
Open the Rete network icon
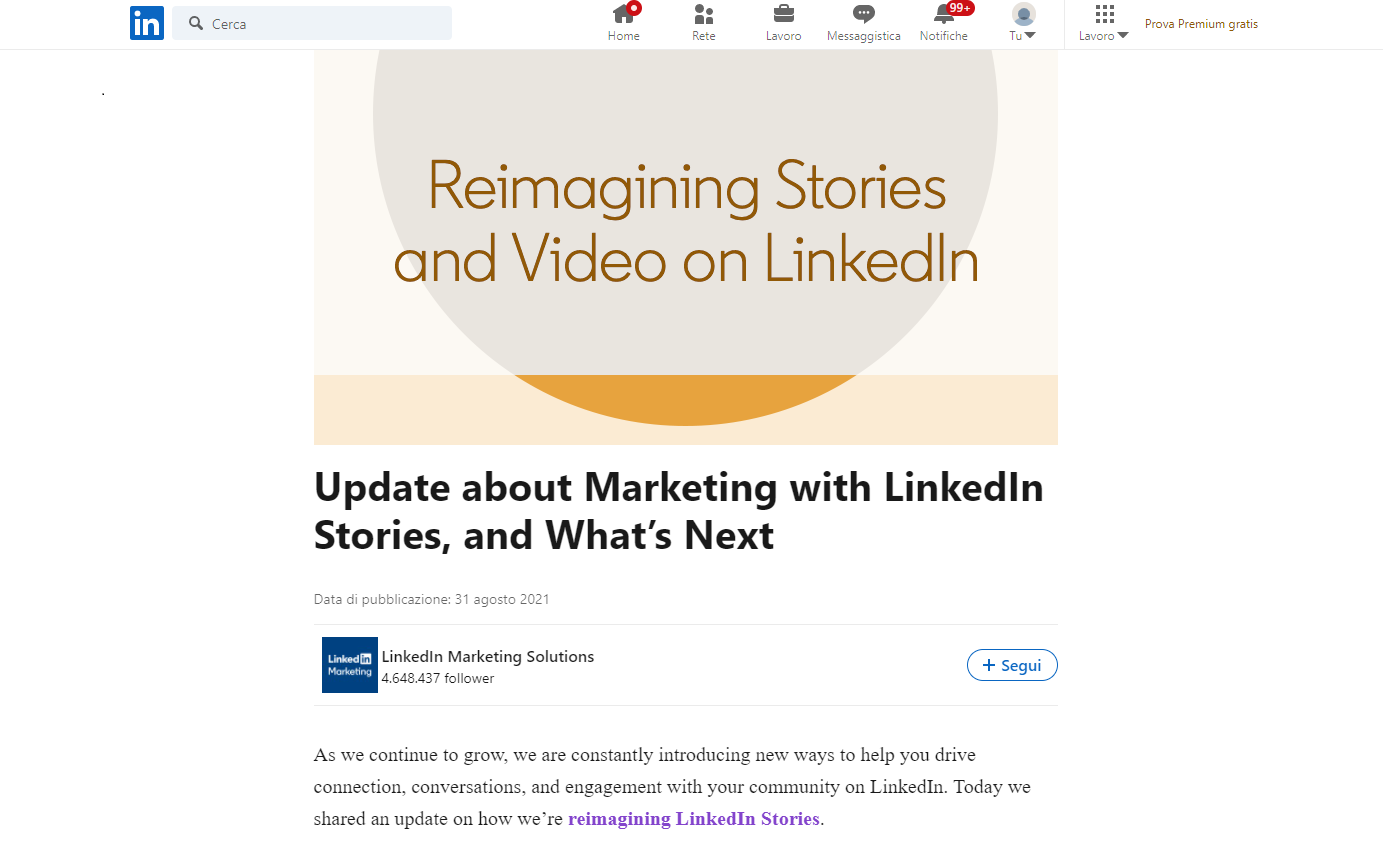(x=704, y=14)
